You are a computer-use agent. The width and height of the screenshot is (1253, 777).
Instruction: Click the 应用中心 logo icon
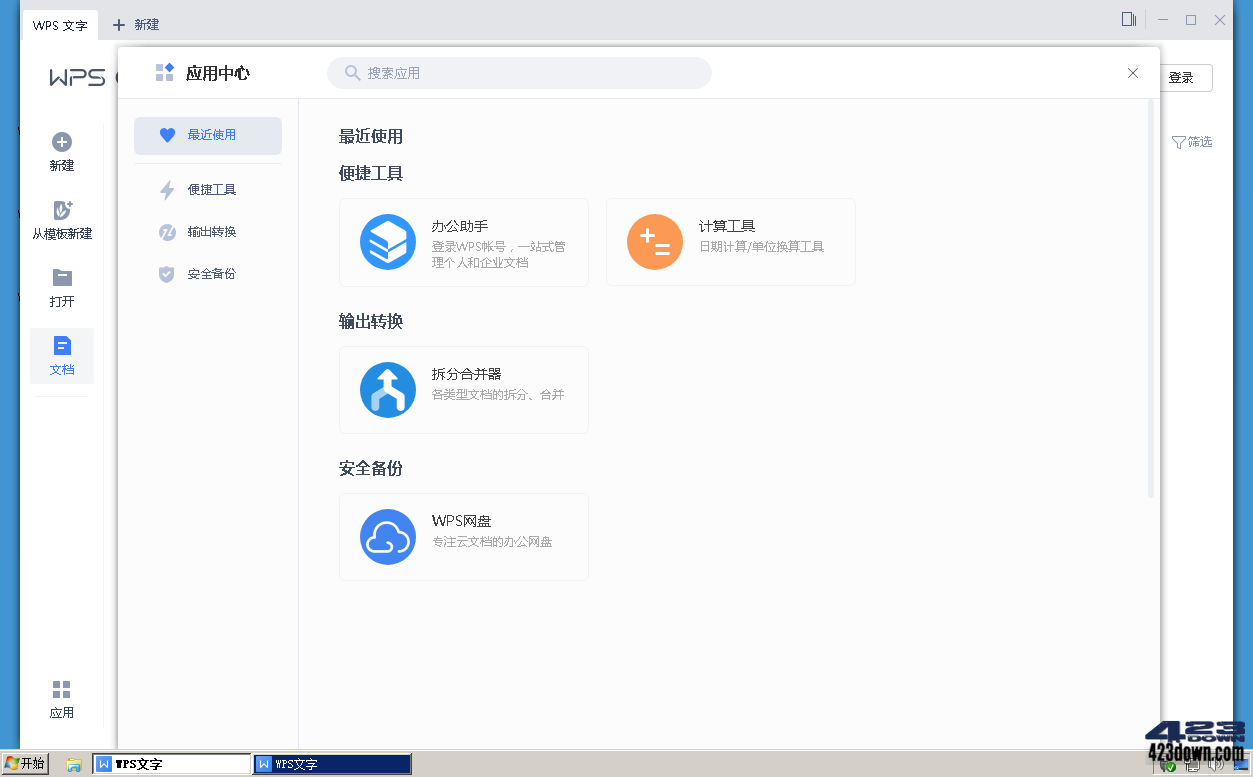pos(163,71)
